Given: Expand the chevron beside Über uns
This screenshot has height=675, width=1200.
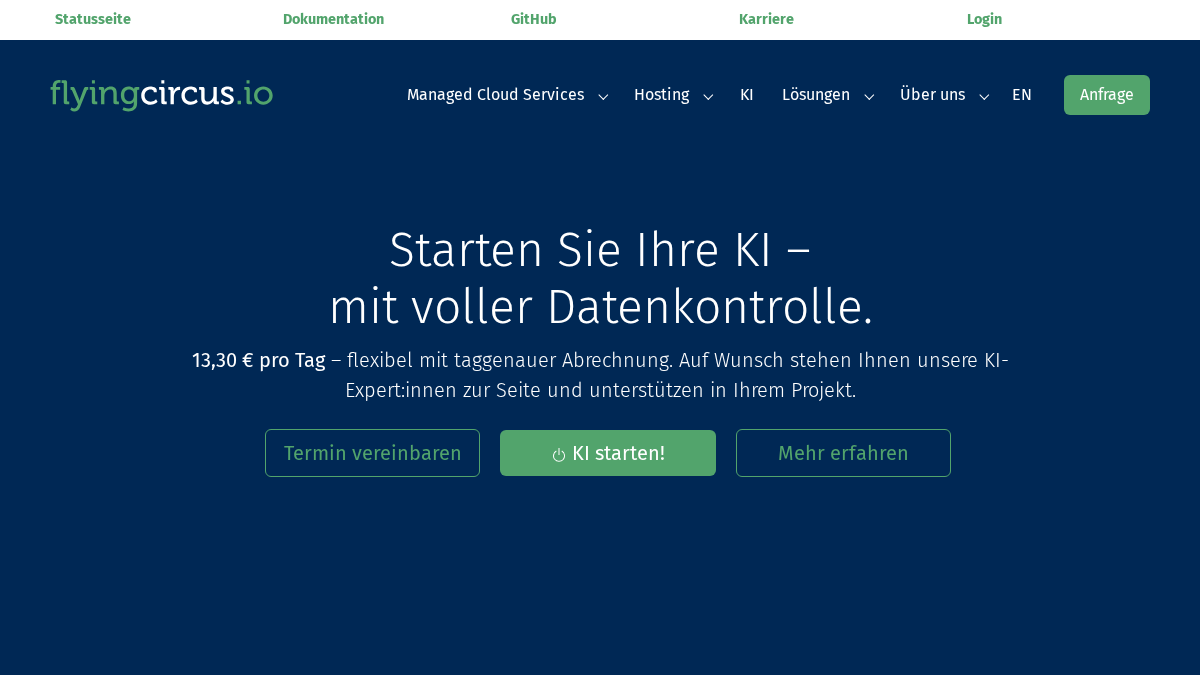Looking at the screenshot, I should pyautogui.click(x=984, y=97).
